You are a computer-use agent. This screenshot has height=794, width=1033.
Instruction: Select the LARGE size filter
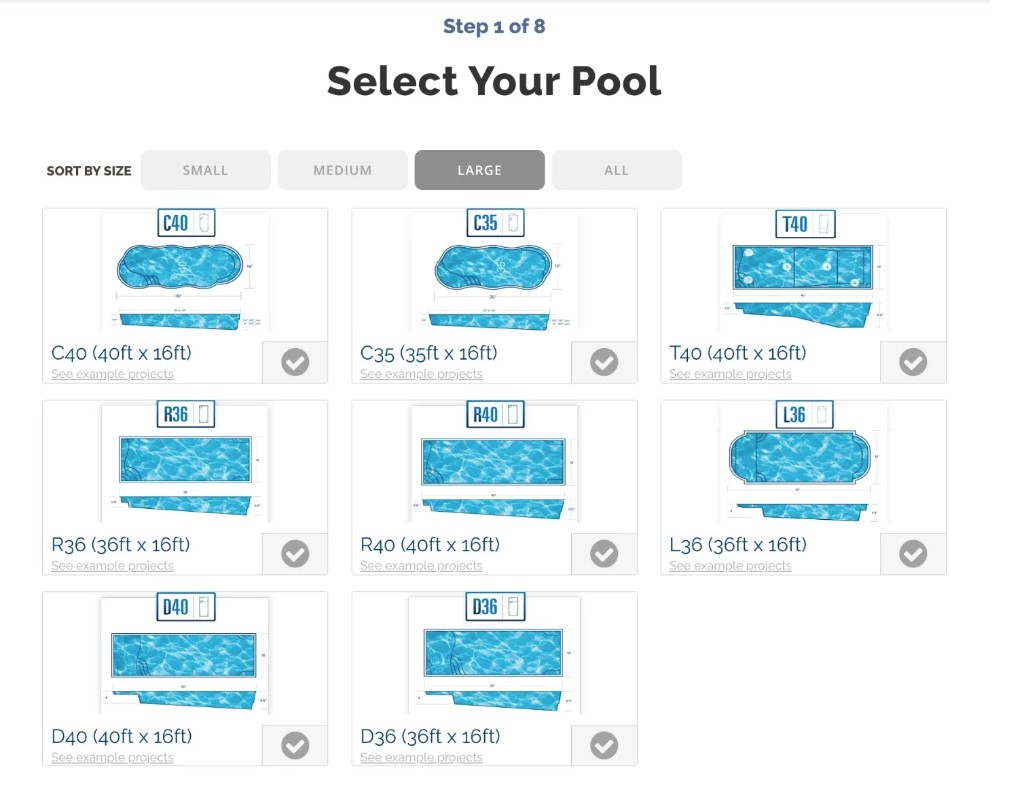(479, 169)
